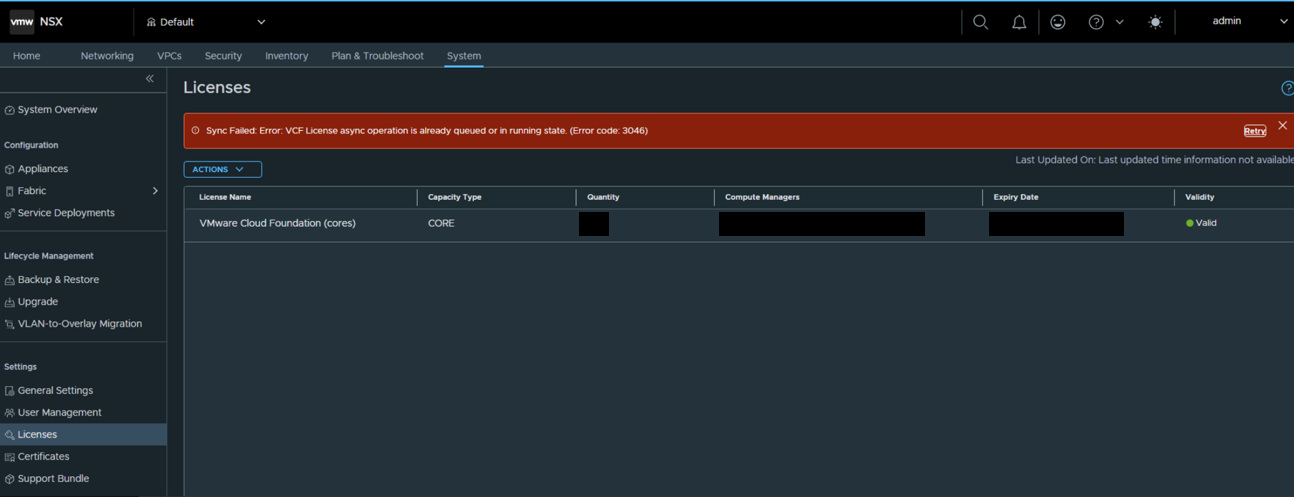Screen dimensions: 1294x497
Task: Switch to the Networking tab
Action: 107,56
